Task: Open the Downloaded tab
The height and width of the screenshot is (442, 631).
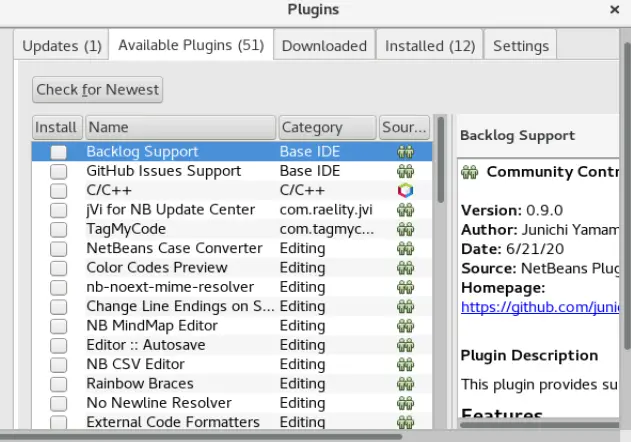Action: [324, 45]
